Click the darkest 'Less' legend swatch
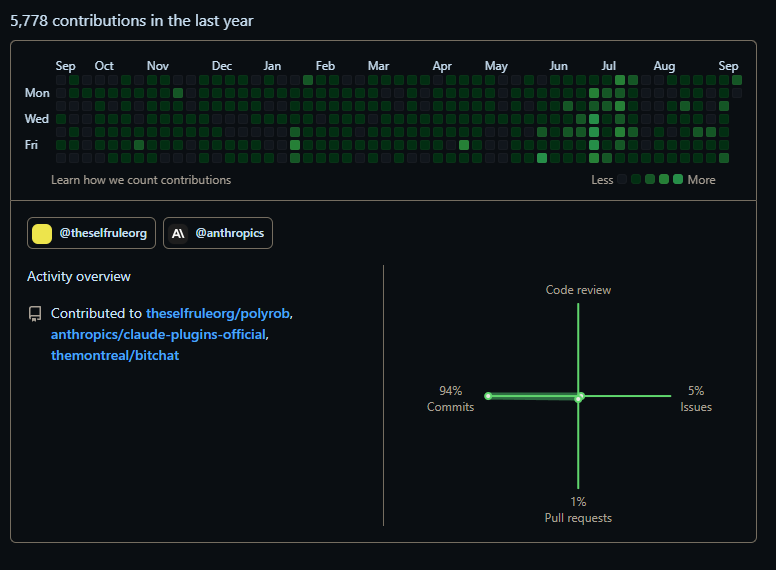 tap(622, 179)
